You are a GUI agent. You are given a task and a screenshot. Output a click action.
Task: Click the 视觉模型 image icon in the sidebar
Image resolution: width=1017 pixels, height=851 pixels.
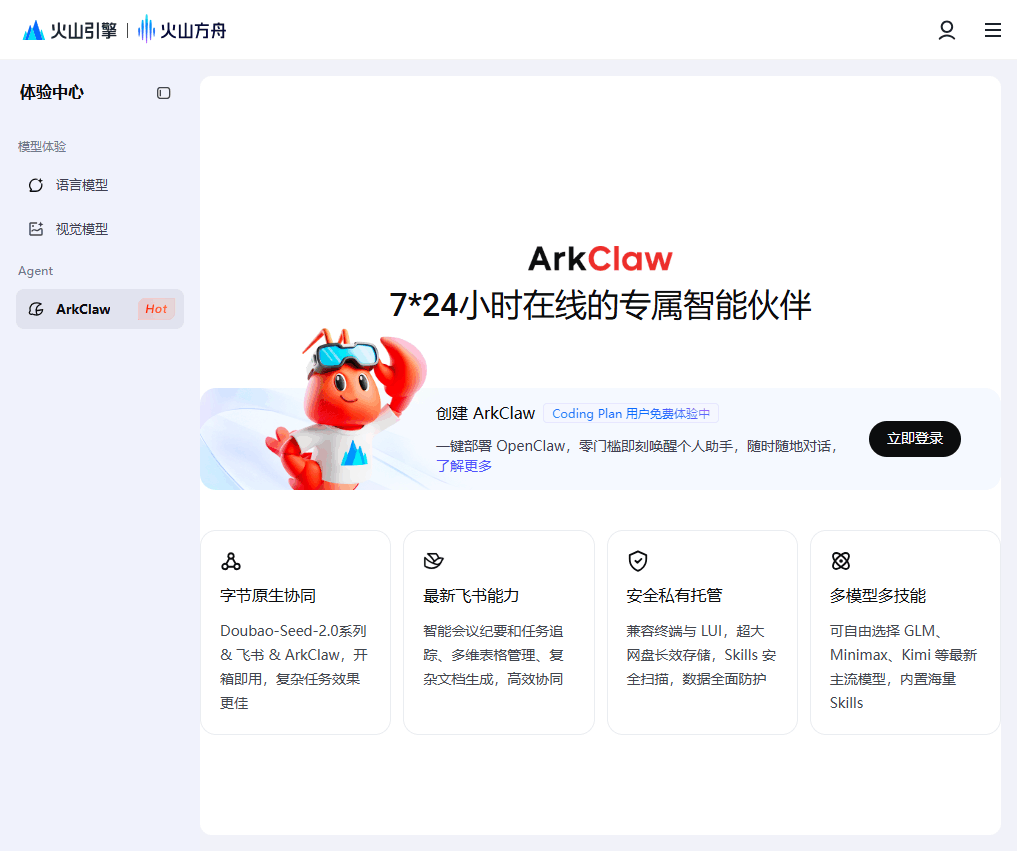click(36, 229)
